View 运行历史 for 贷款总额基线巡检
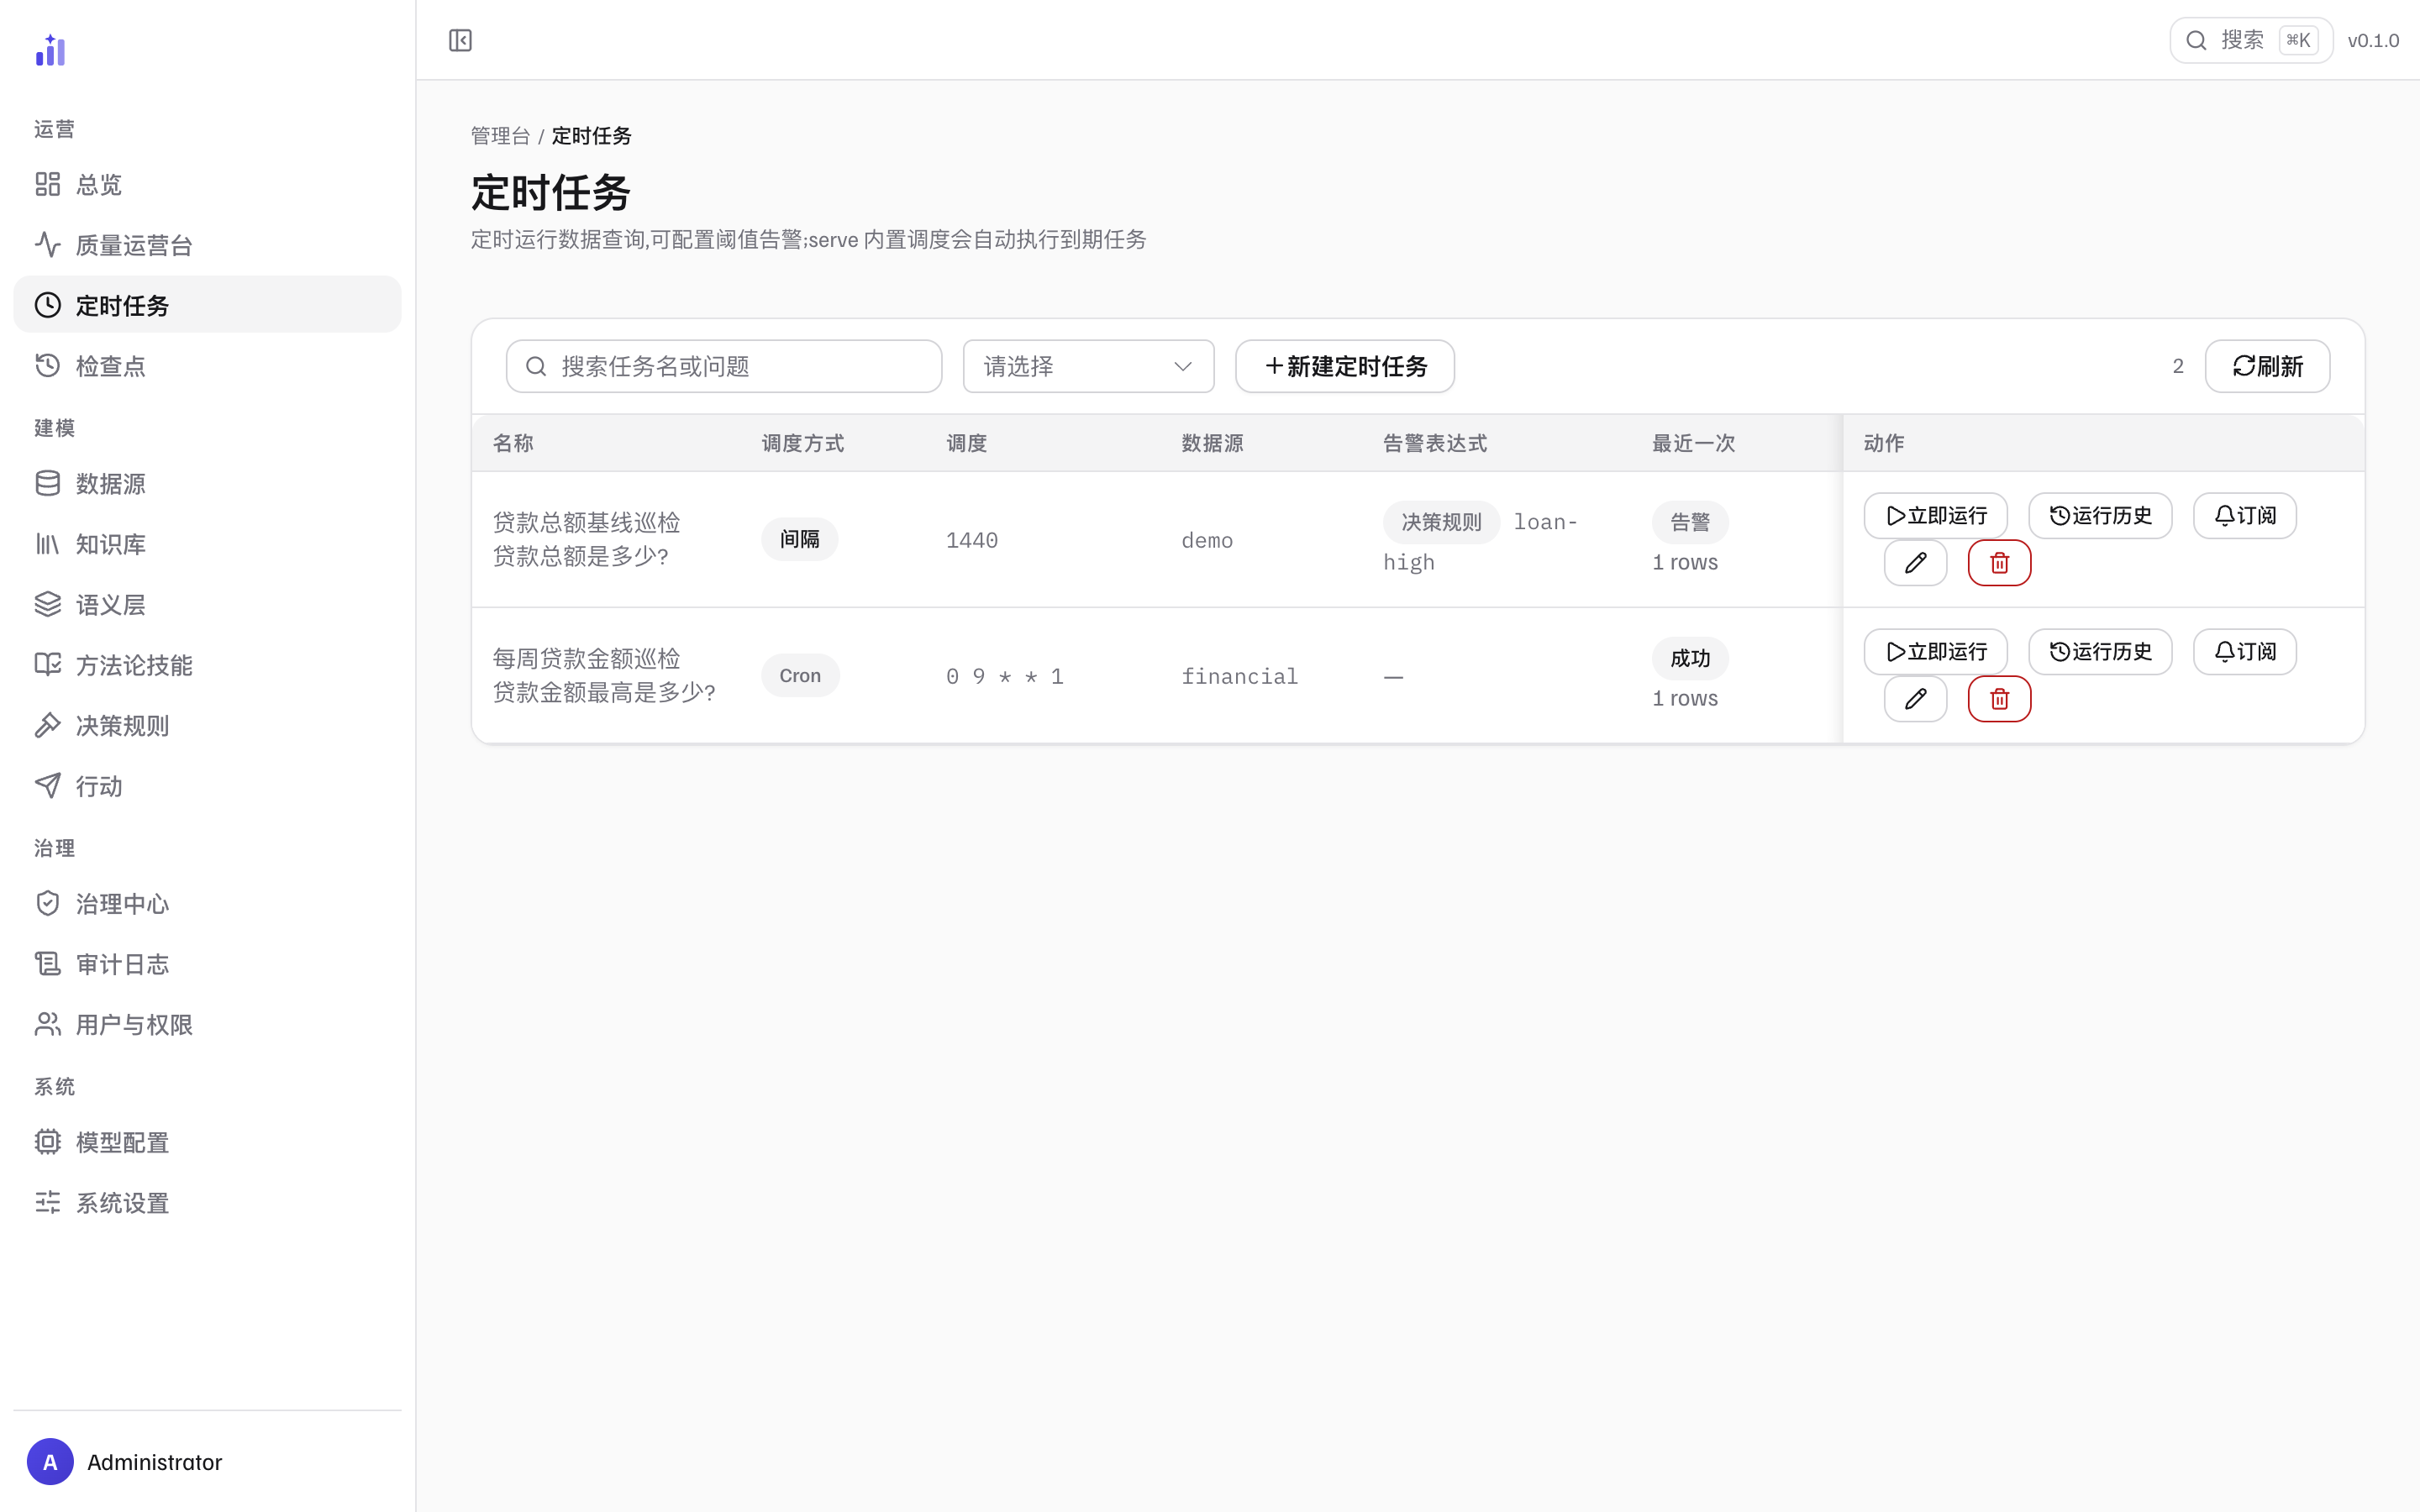Viewport: 2420px width, 1512px height. [x=2100, y=516]
